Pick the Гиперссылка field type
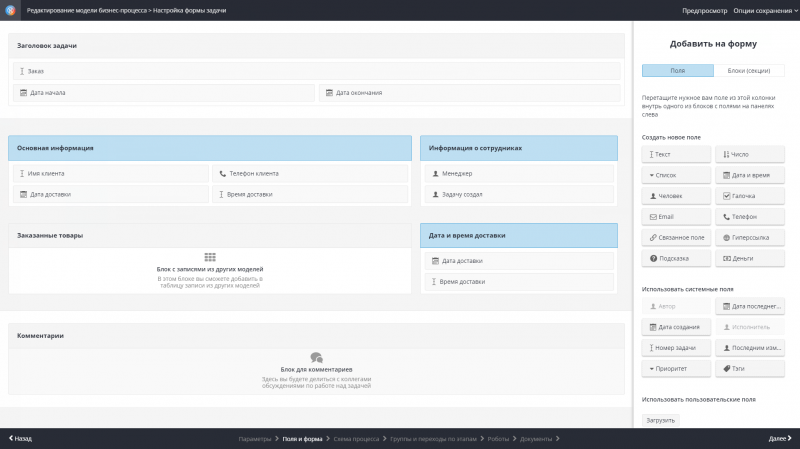Image resolution: width=800 pixels, height=449 pixels. coord(750,238)
